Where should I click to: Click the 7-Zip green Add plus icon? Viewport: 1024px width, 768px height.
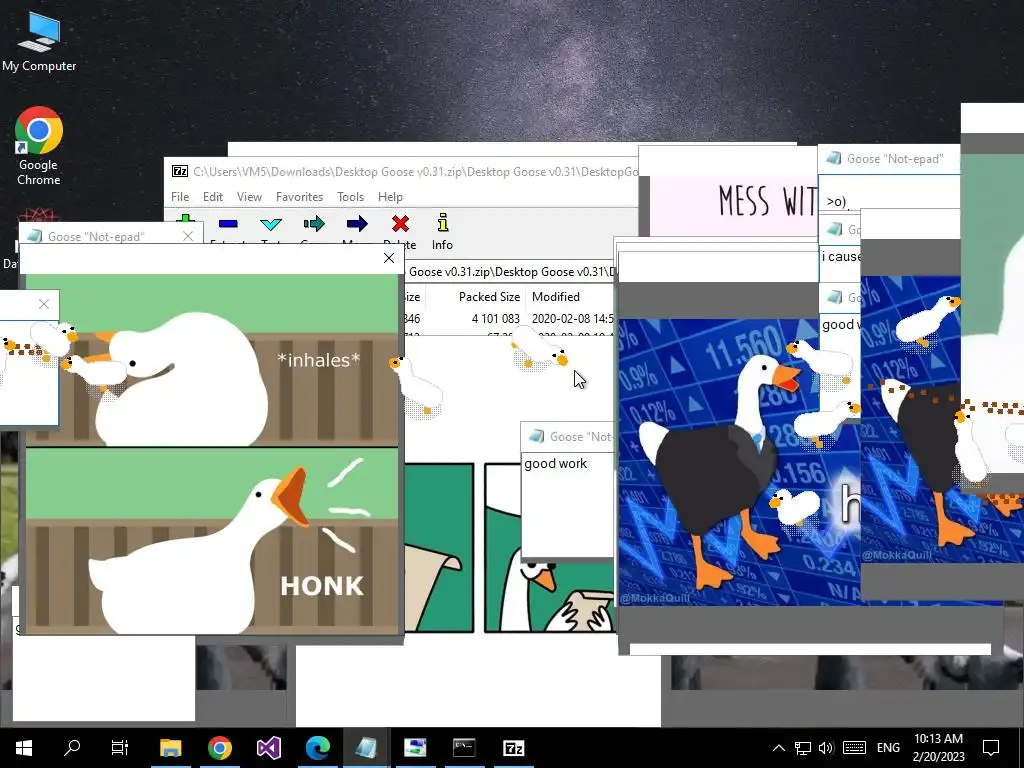(x=185, y=220)
